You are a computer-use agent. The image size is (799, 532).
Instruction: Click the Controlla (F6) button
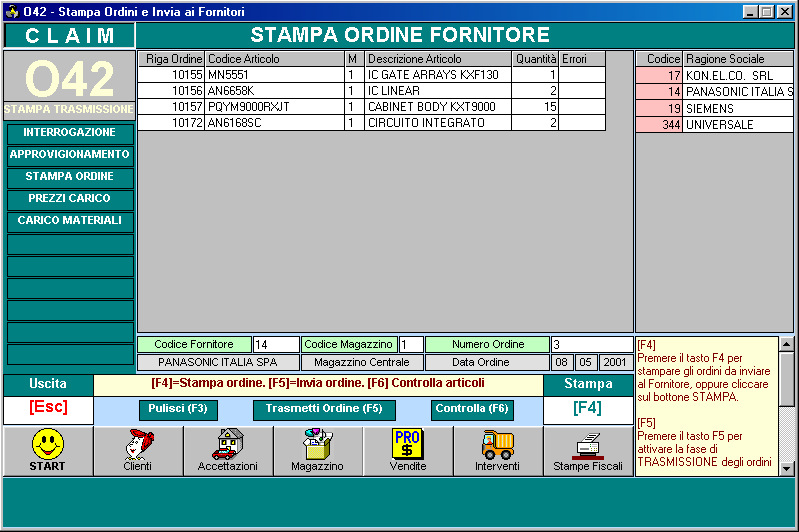[x=472, y=410]
